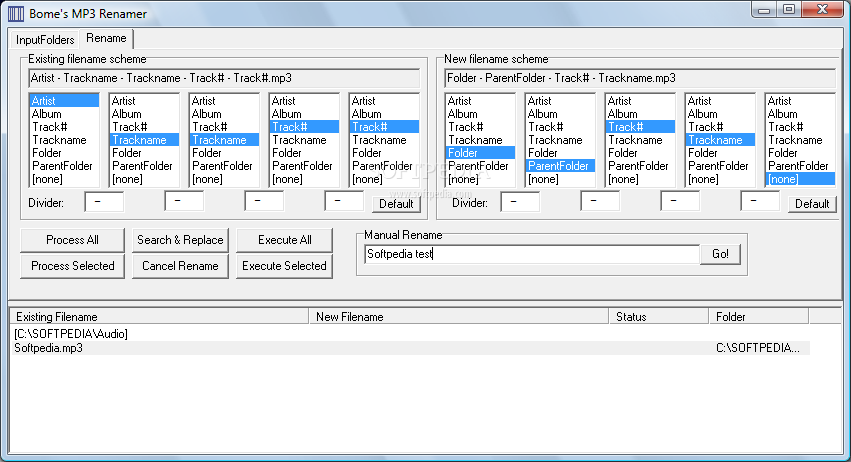Select Album in first Existing scheme list
The width and height of the screenshot is (851, 462).
coord(64,114)
